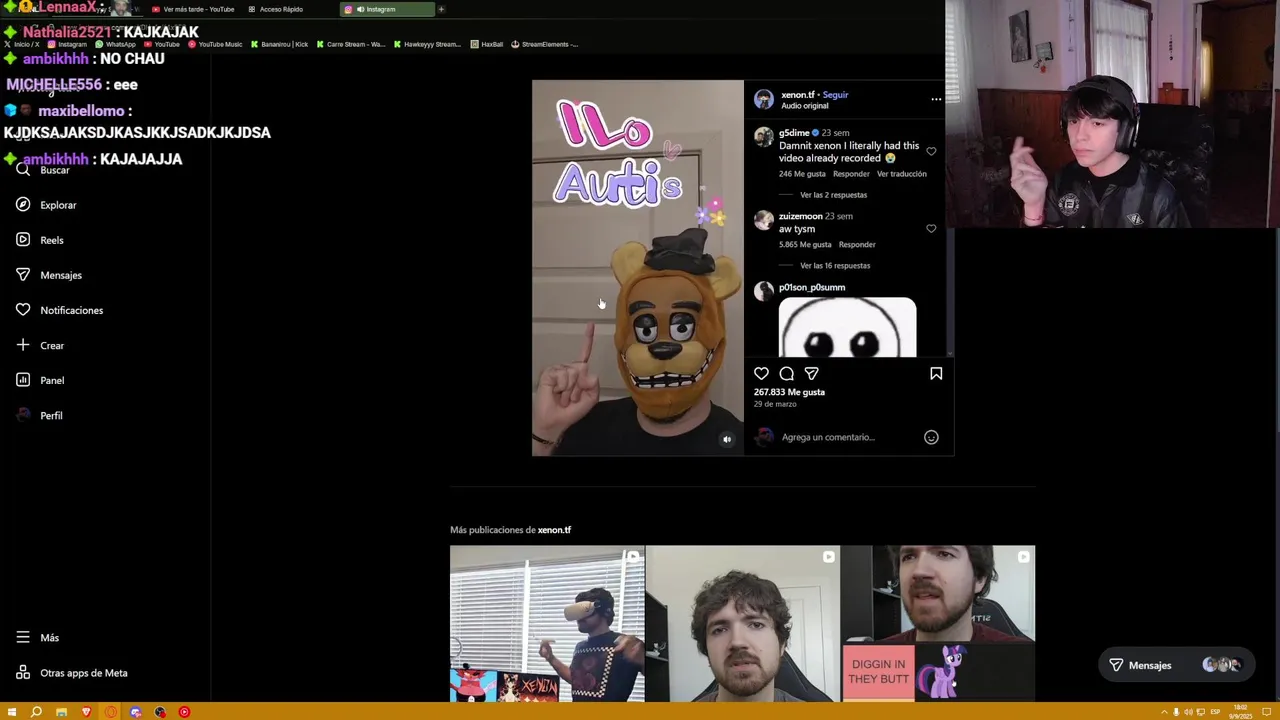Open a new browser tab with plus
The image size is (1280, 720).
(441, 9)
